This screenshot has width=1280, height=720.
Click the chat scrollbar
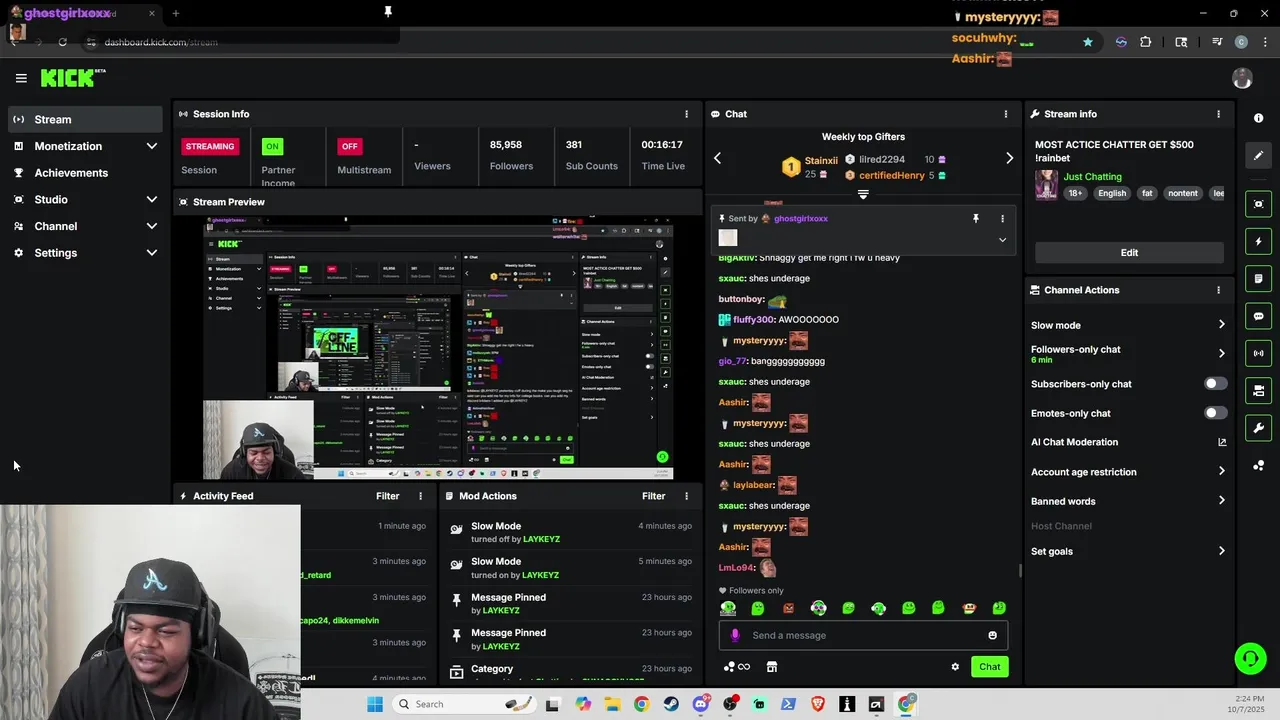[1019, 570]
